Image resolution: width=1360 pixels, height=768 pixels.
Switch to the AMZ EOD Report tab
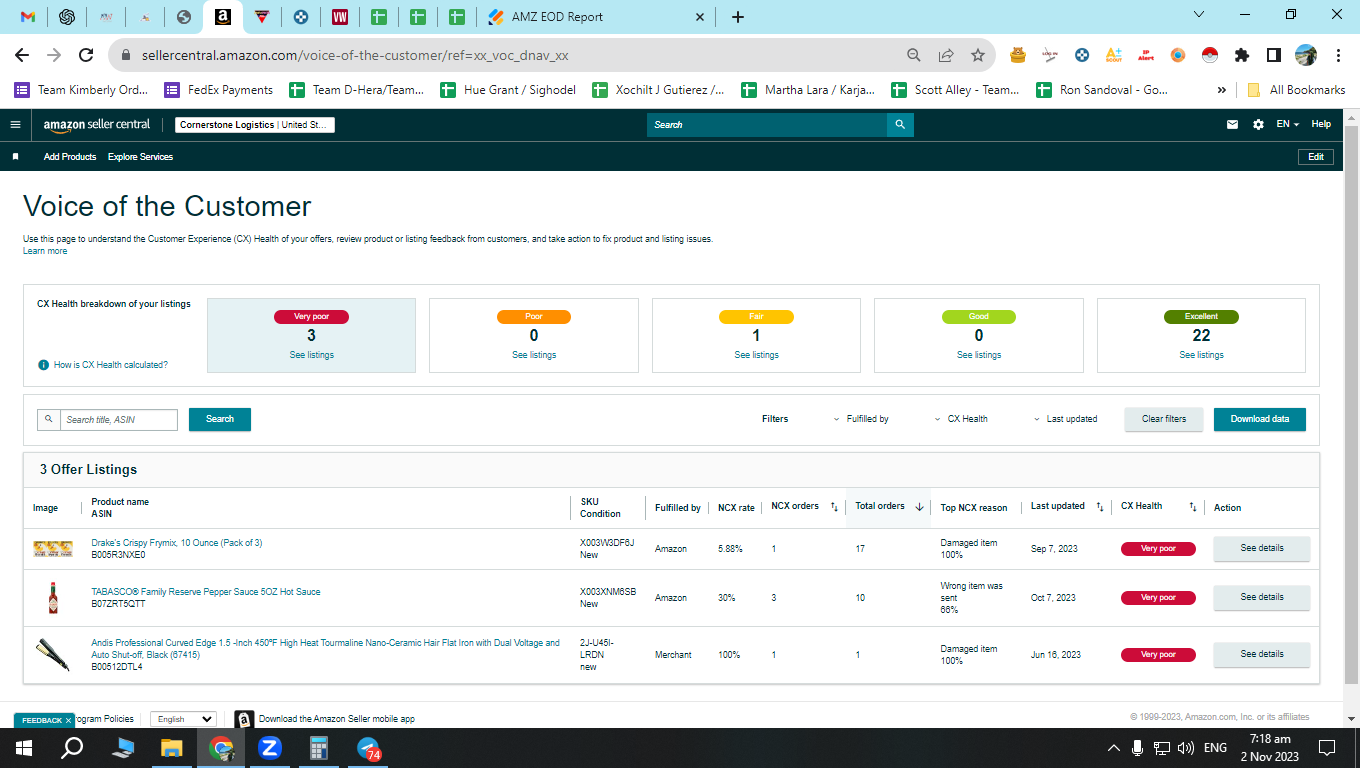596,17
